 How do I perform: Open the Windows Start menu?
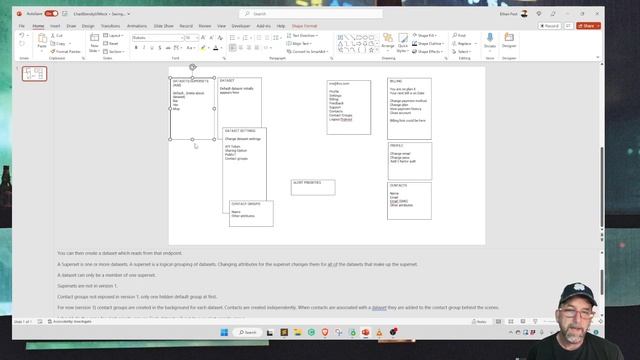[x=224, y=333]
